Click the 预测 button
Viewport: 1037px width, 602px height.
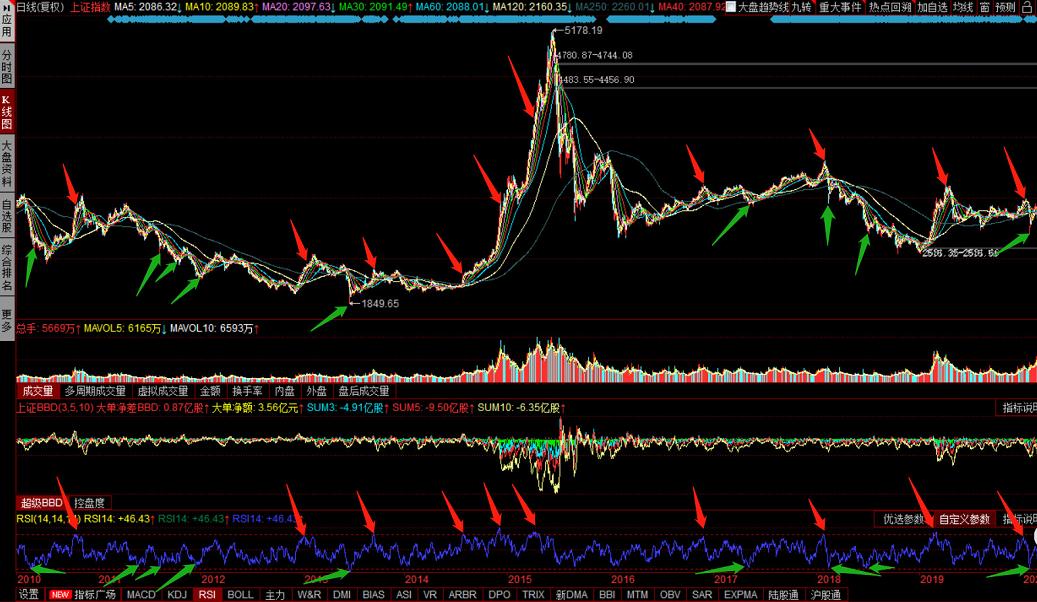point(1005,7)
